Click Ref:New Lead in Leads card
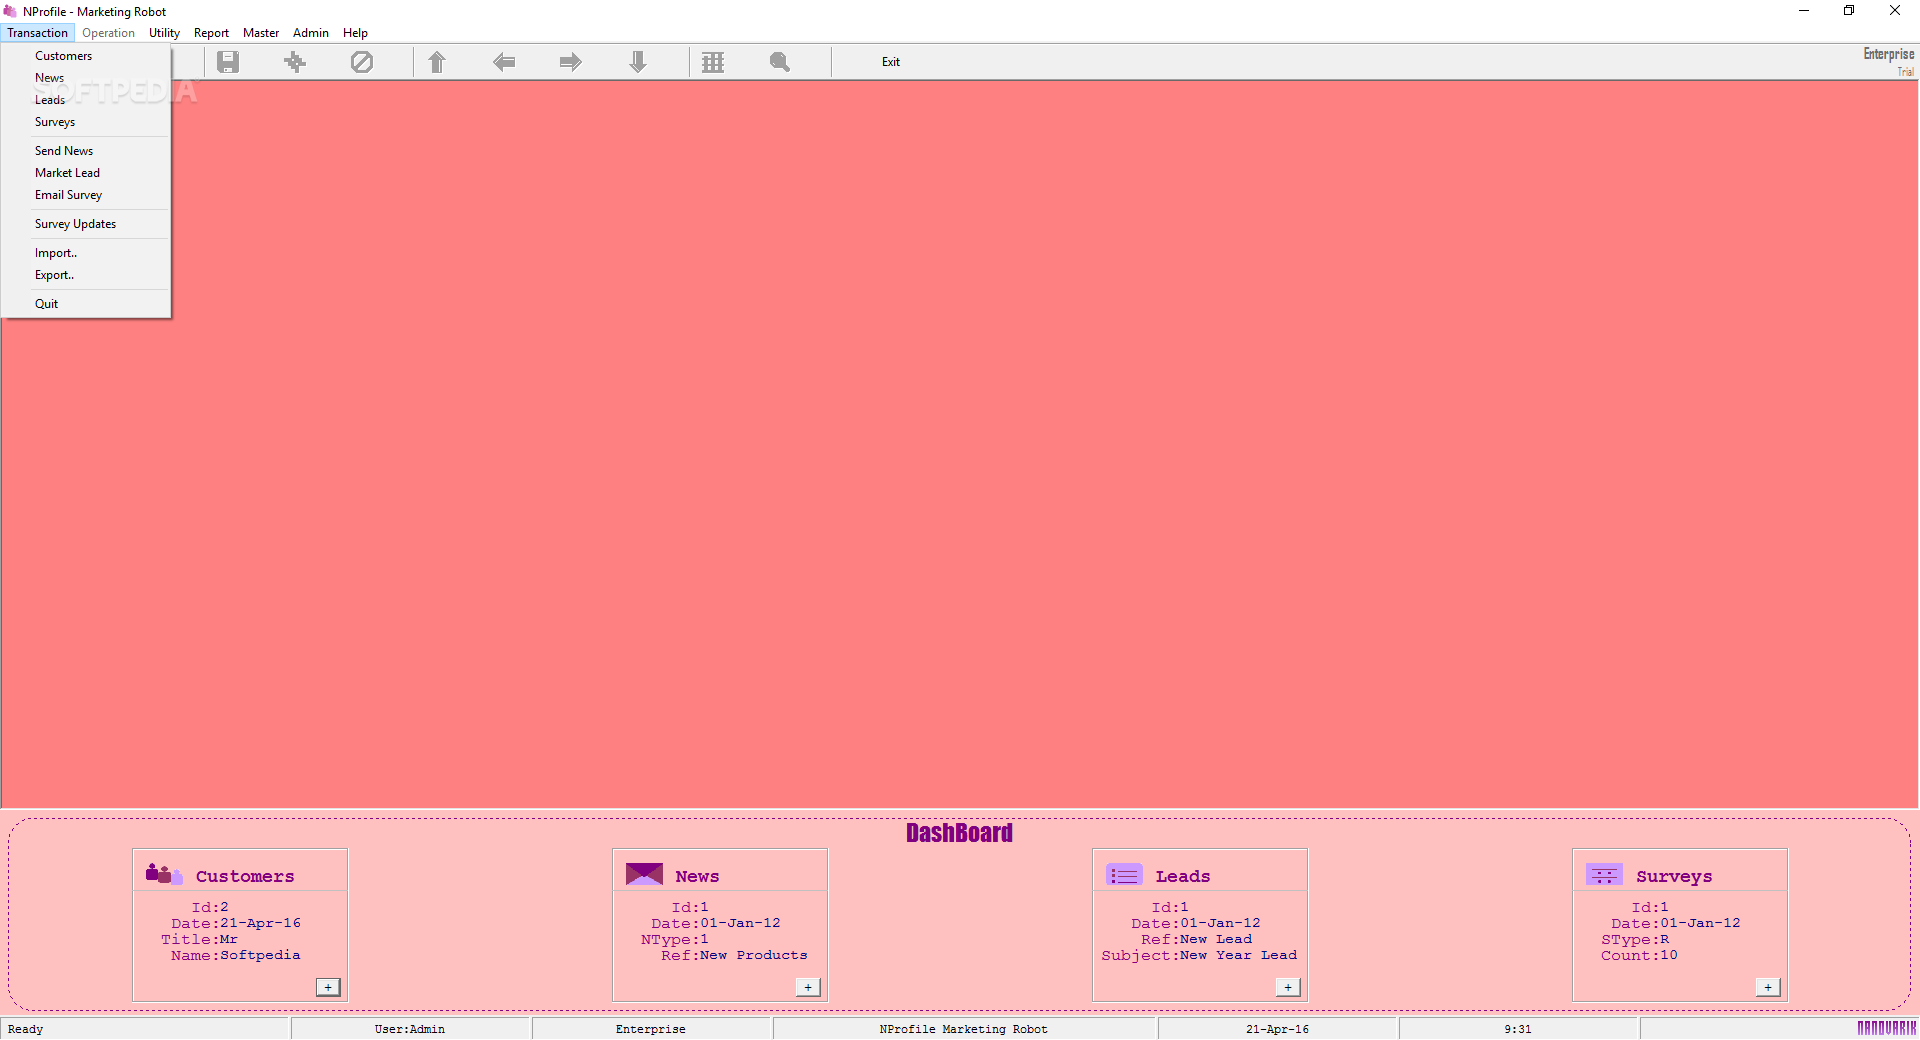Screen dimensions: 1920x1040 1197,939
